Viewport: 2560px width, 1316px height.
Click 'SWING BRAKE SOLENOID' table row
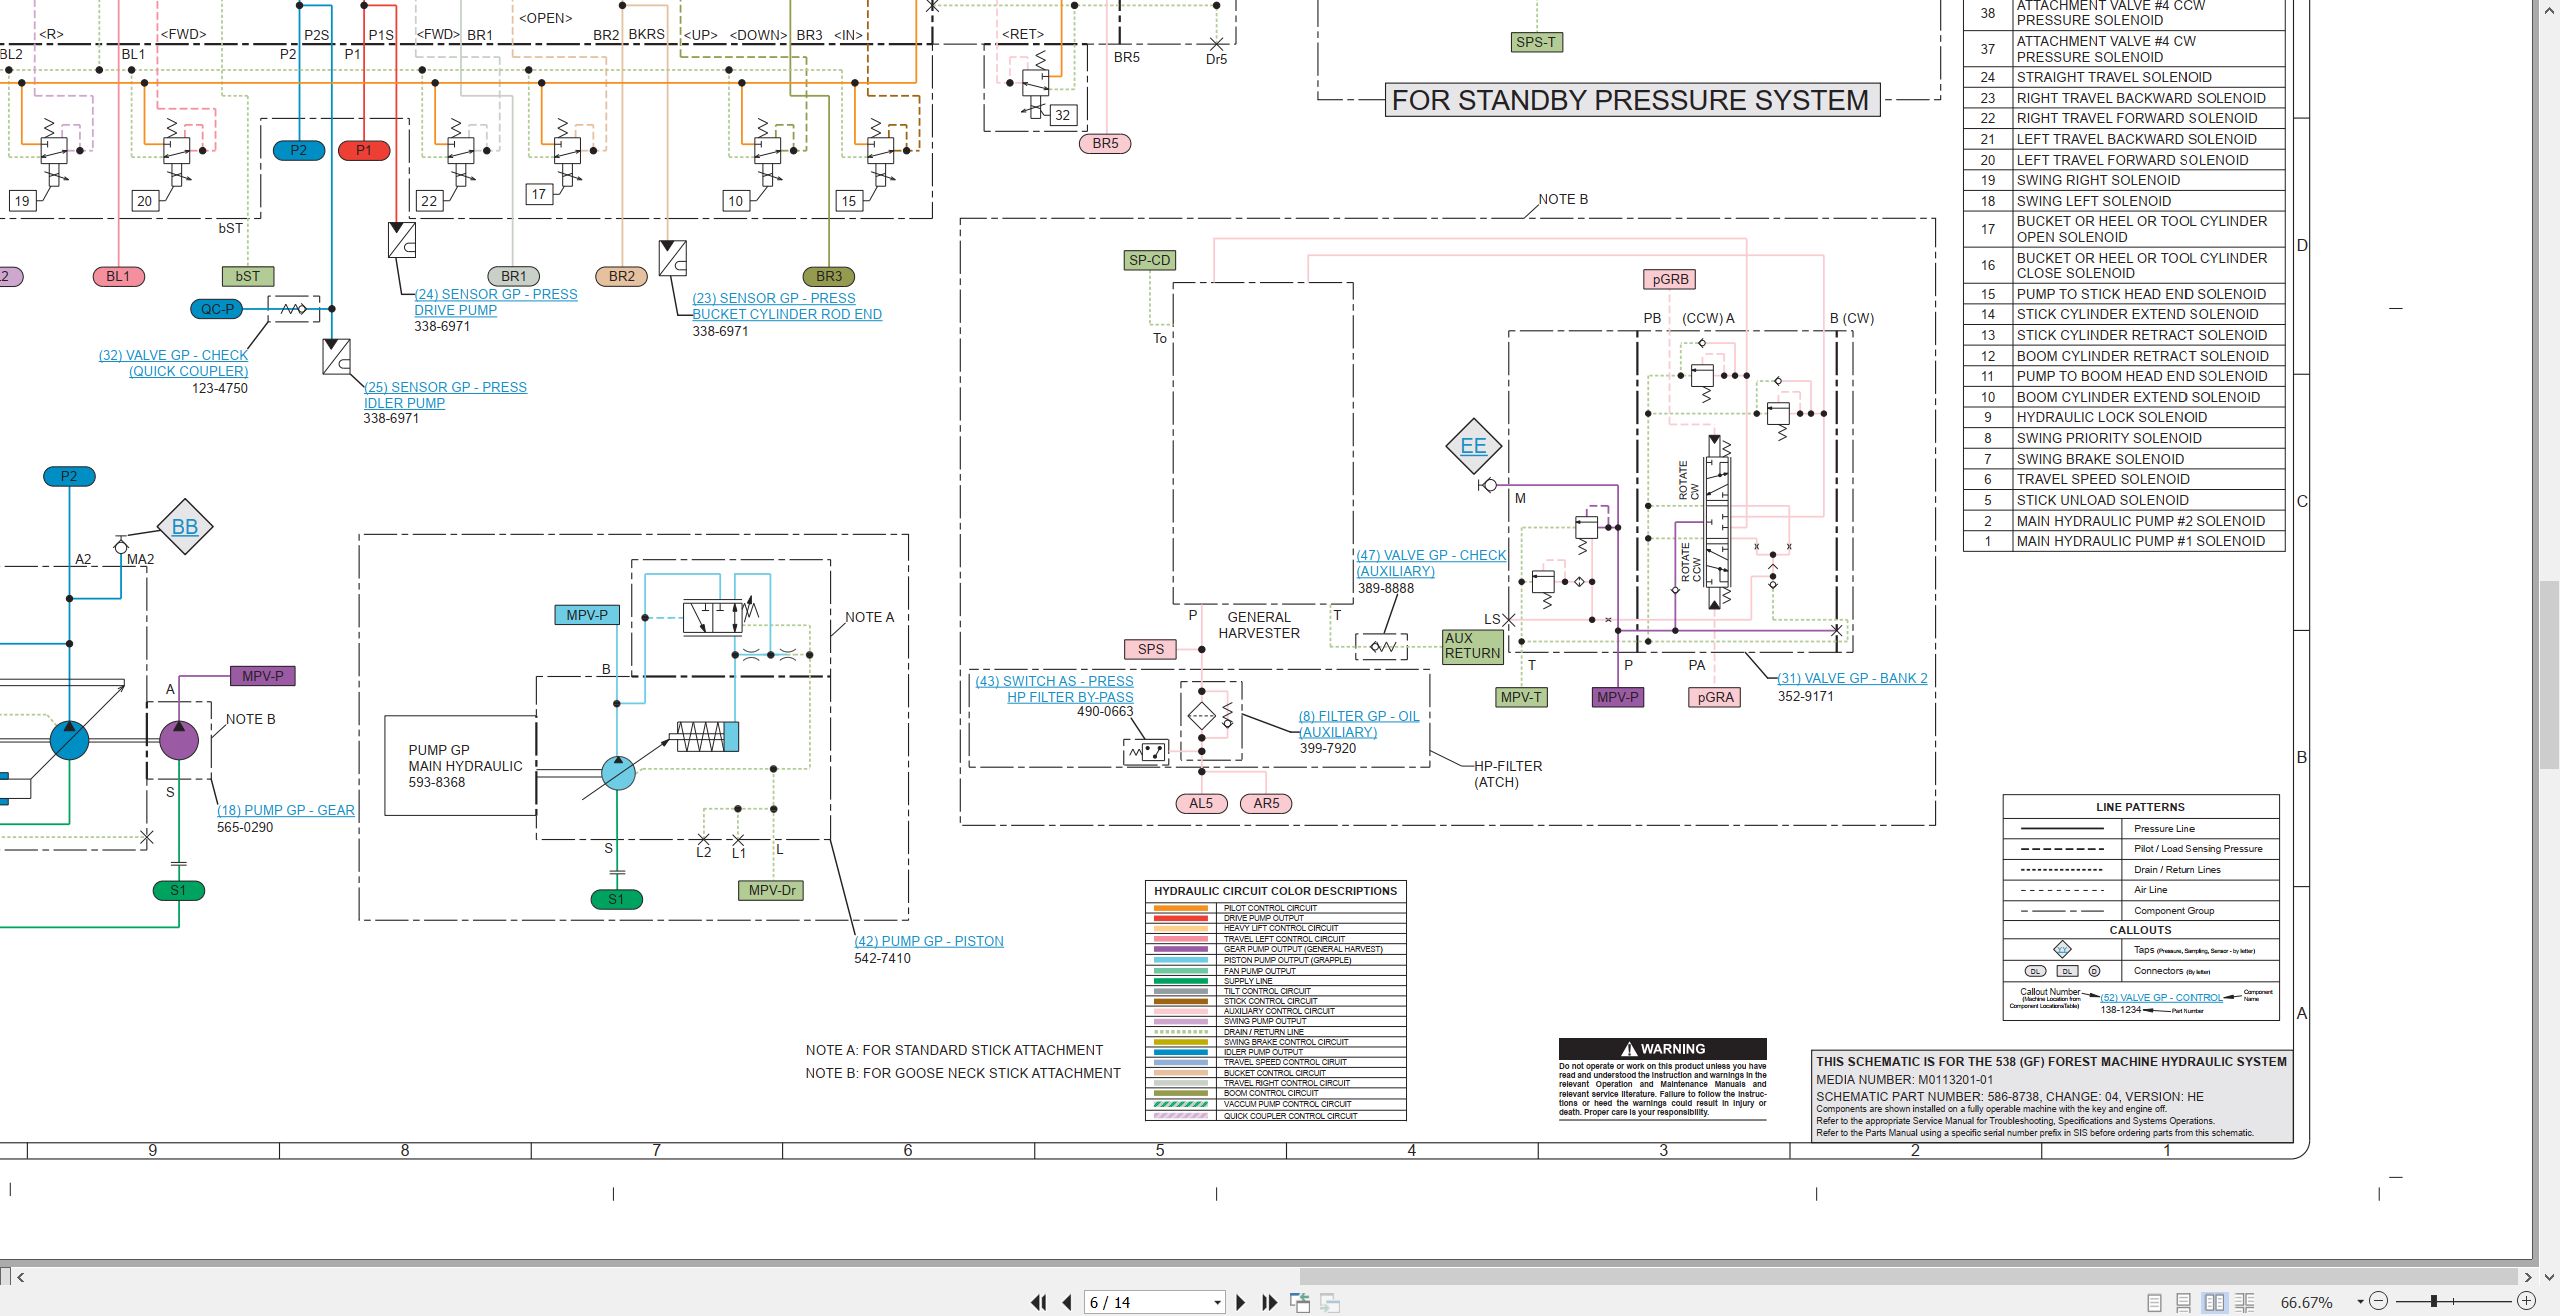(2124, 459)
